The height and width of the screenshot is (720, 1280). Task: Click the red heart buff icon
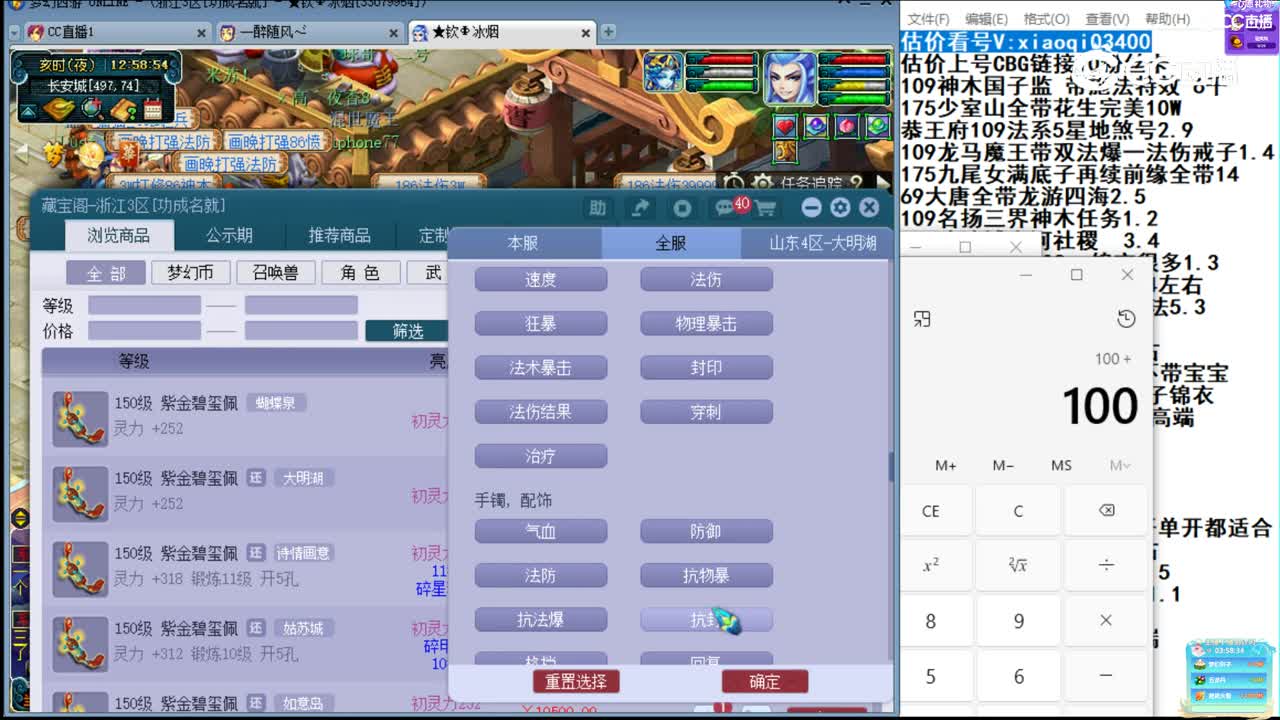786,126
